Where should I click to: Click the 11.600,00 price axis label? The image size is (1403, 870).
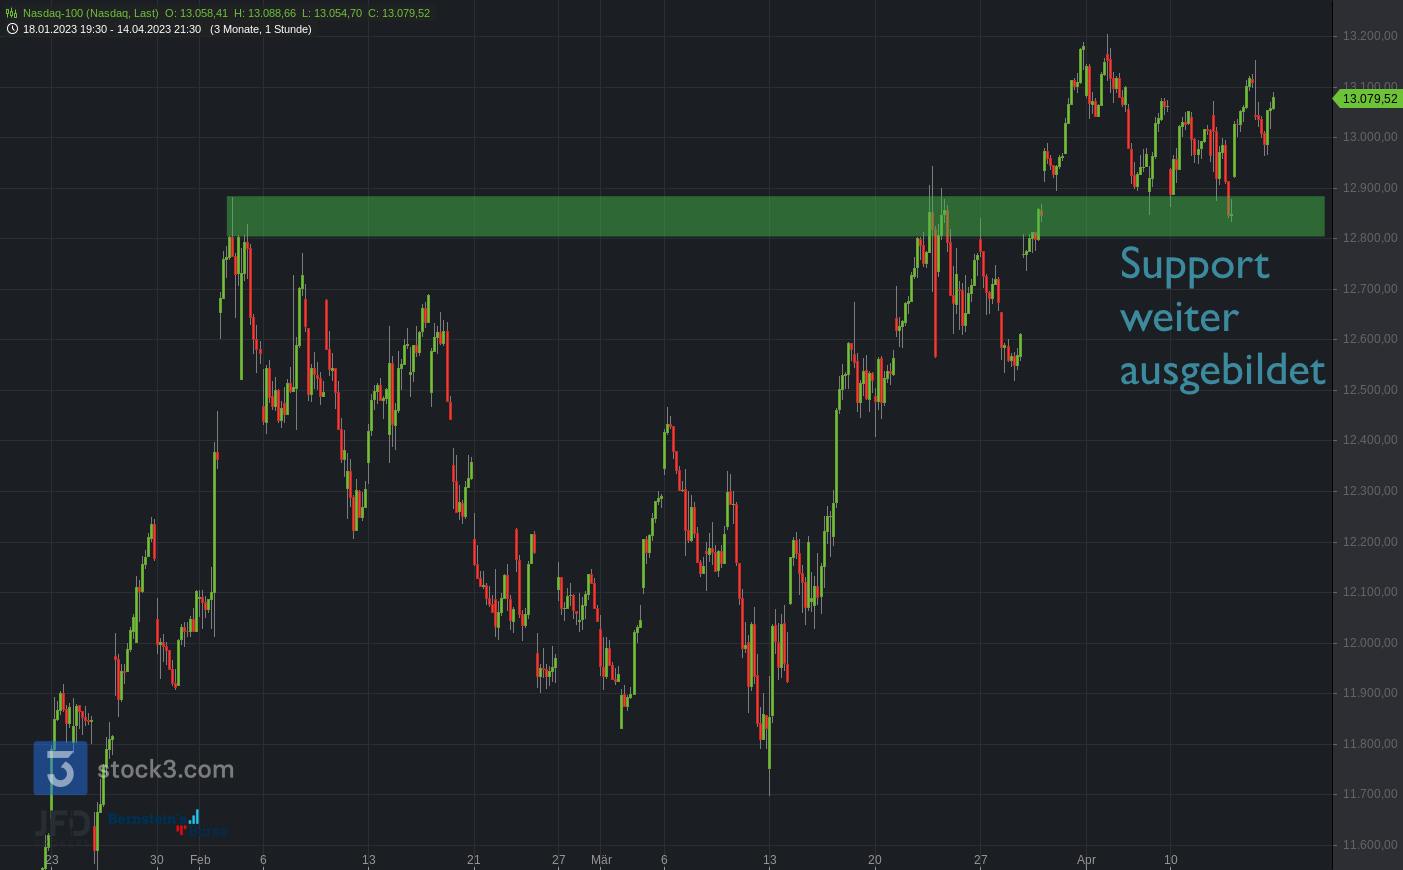[x=1369, y=845]
